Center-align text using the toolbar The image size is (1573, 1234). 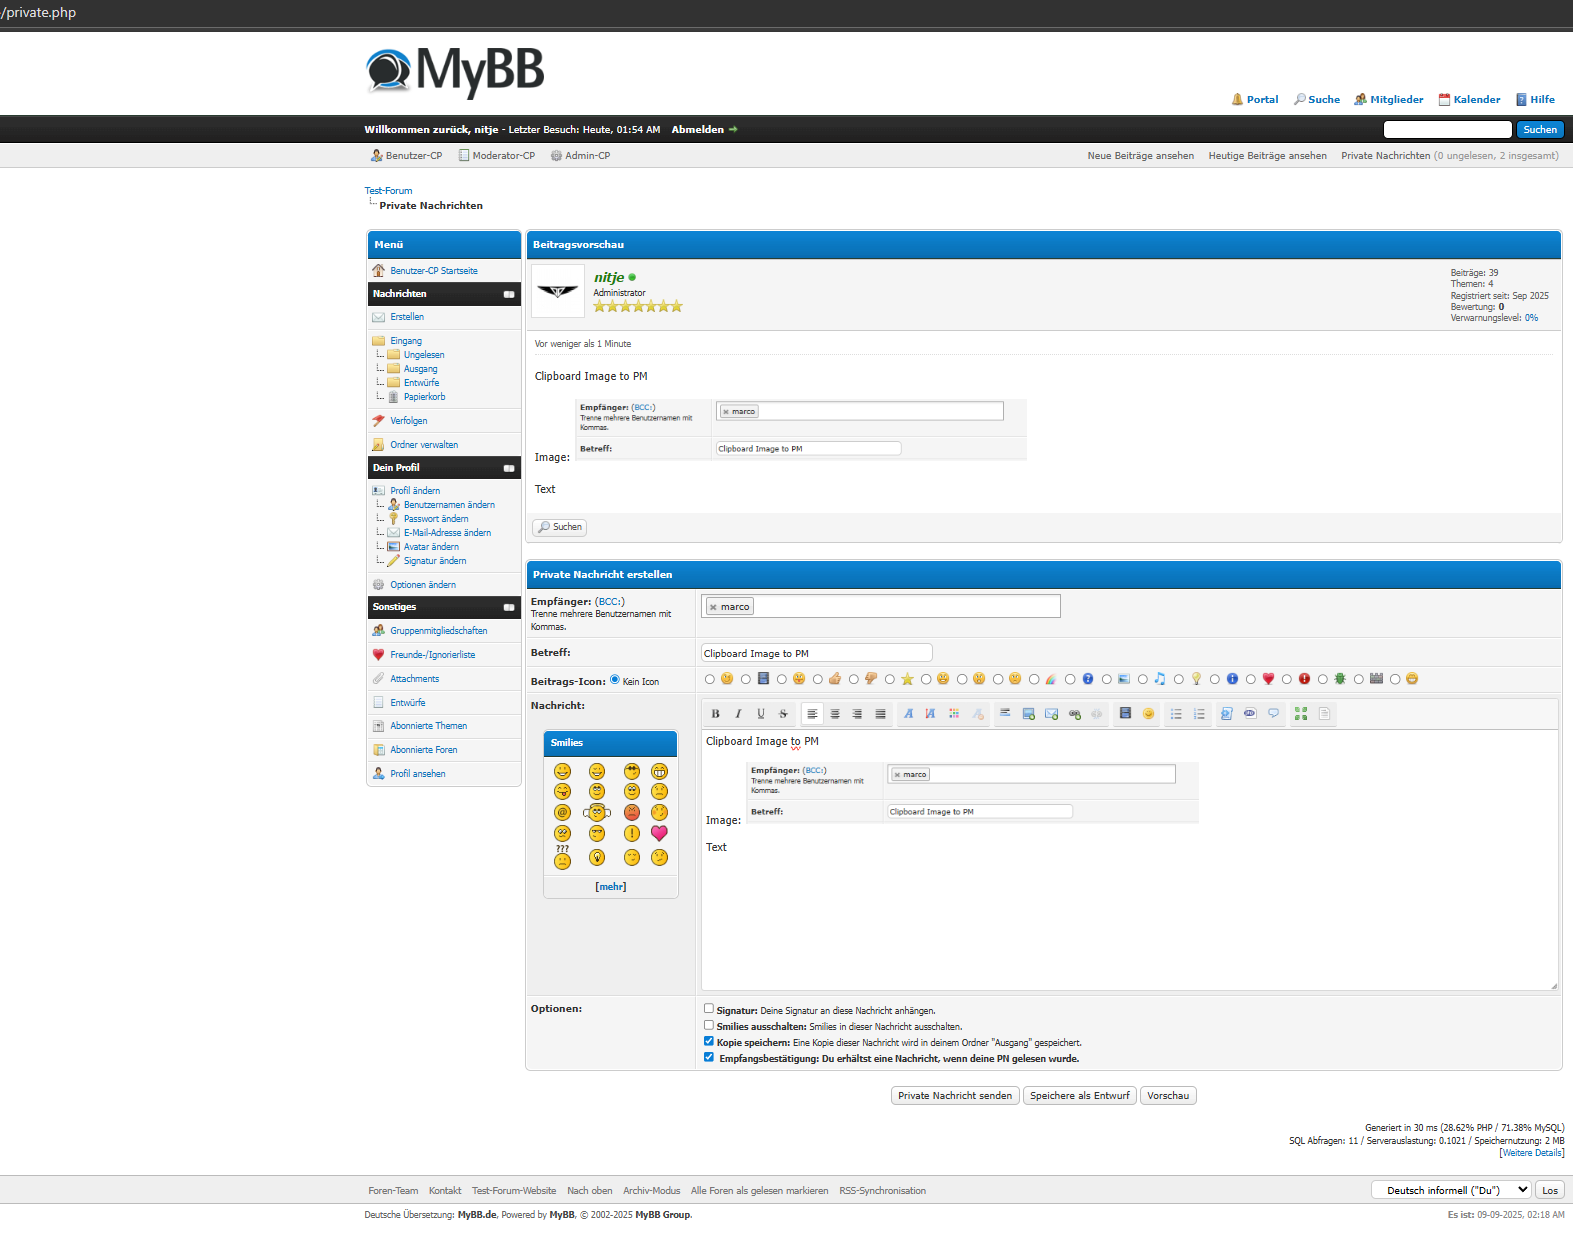click(x=835, y=714)
